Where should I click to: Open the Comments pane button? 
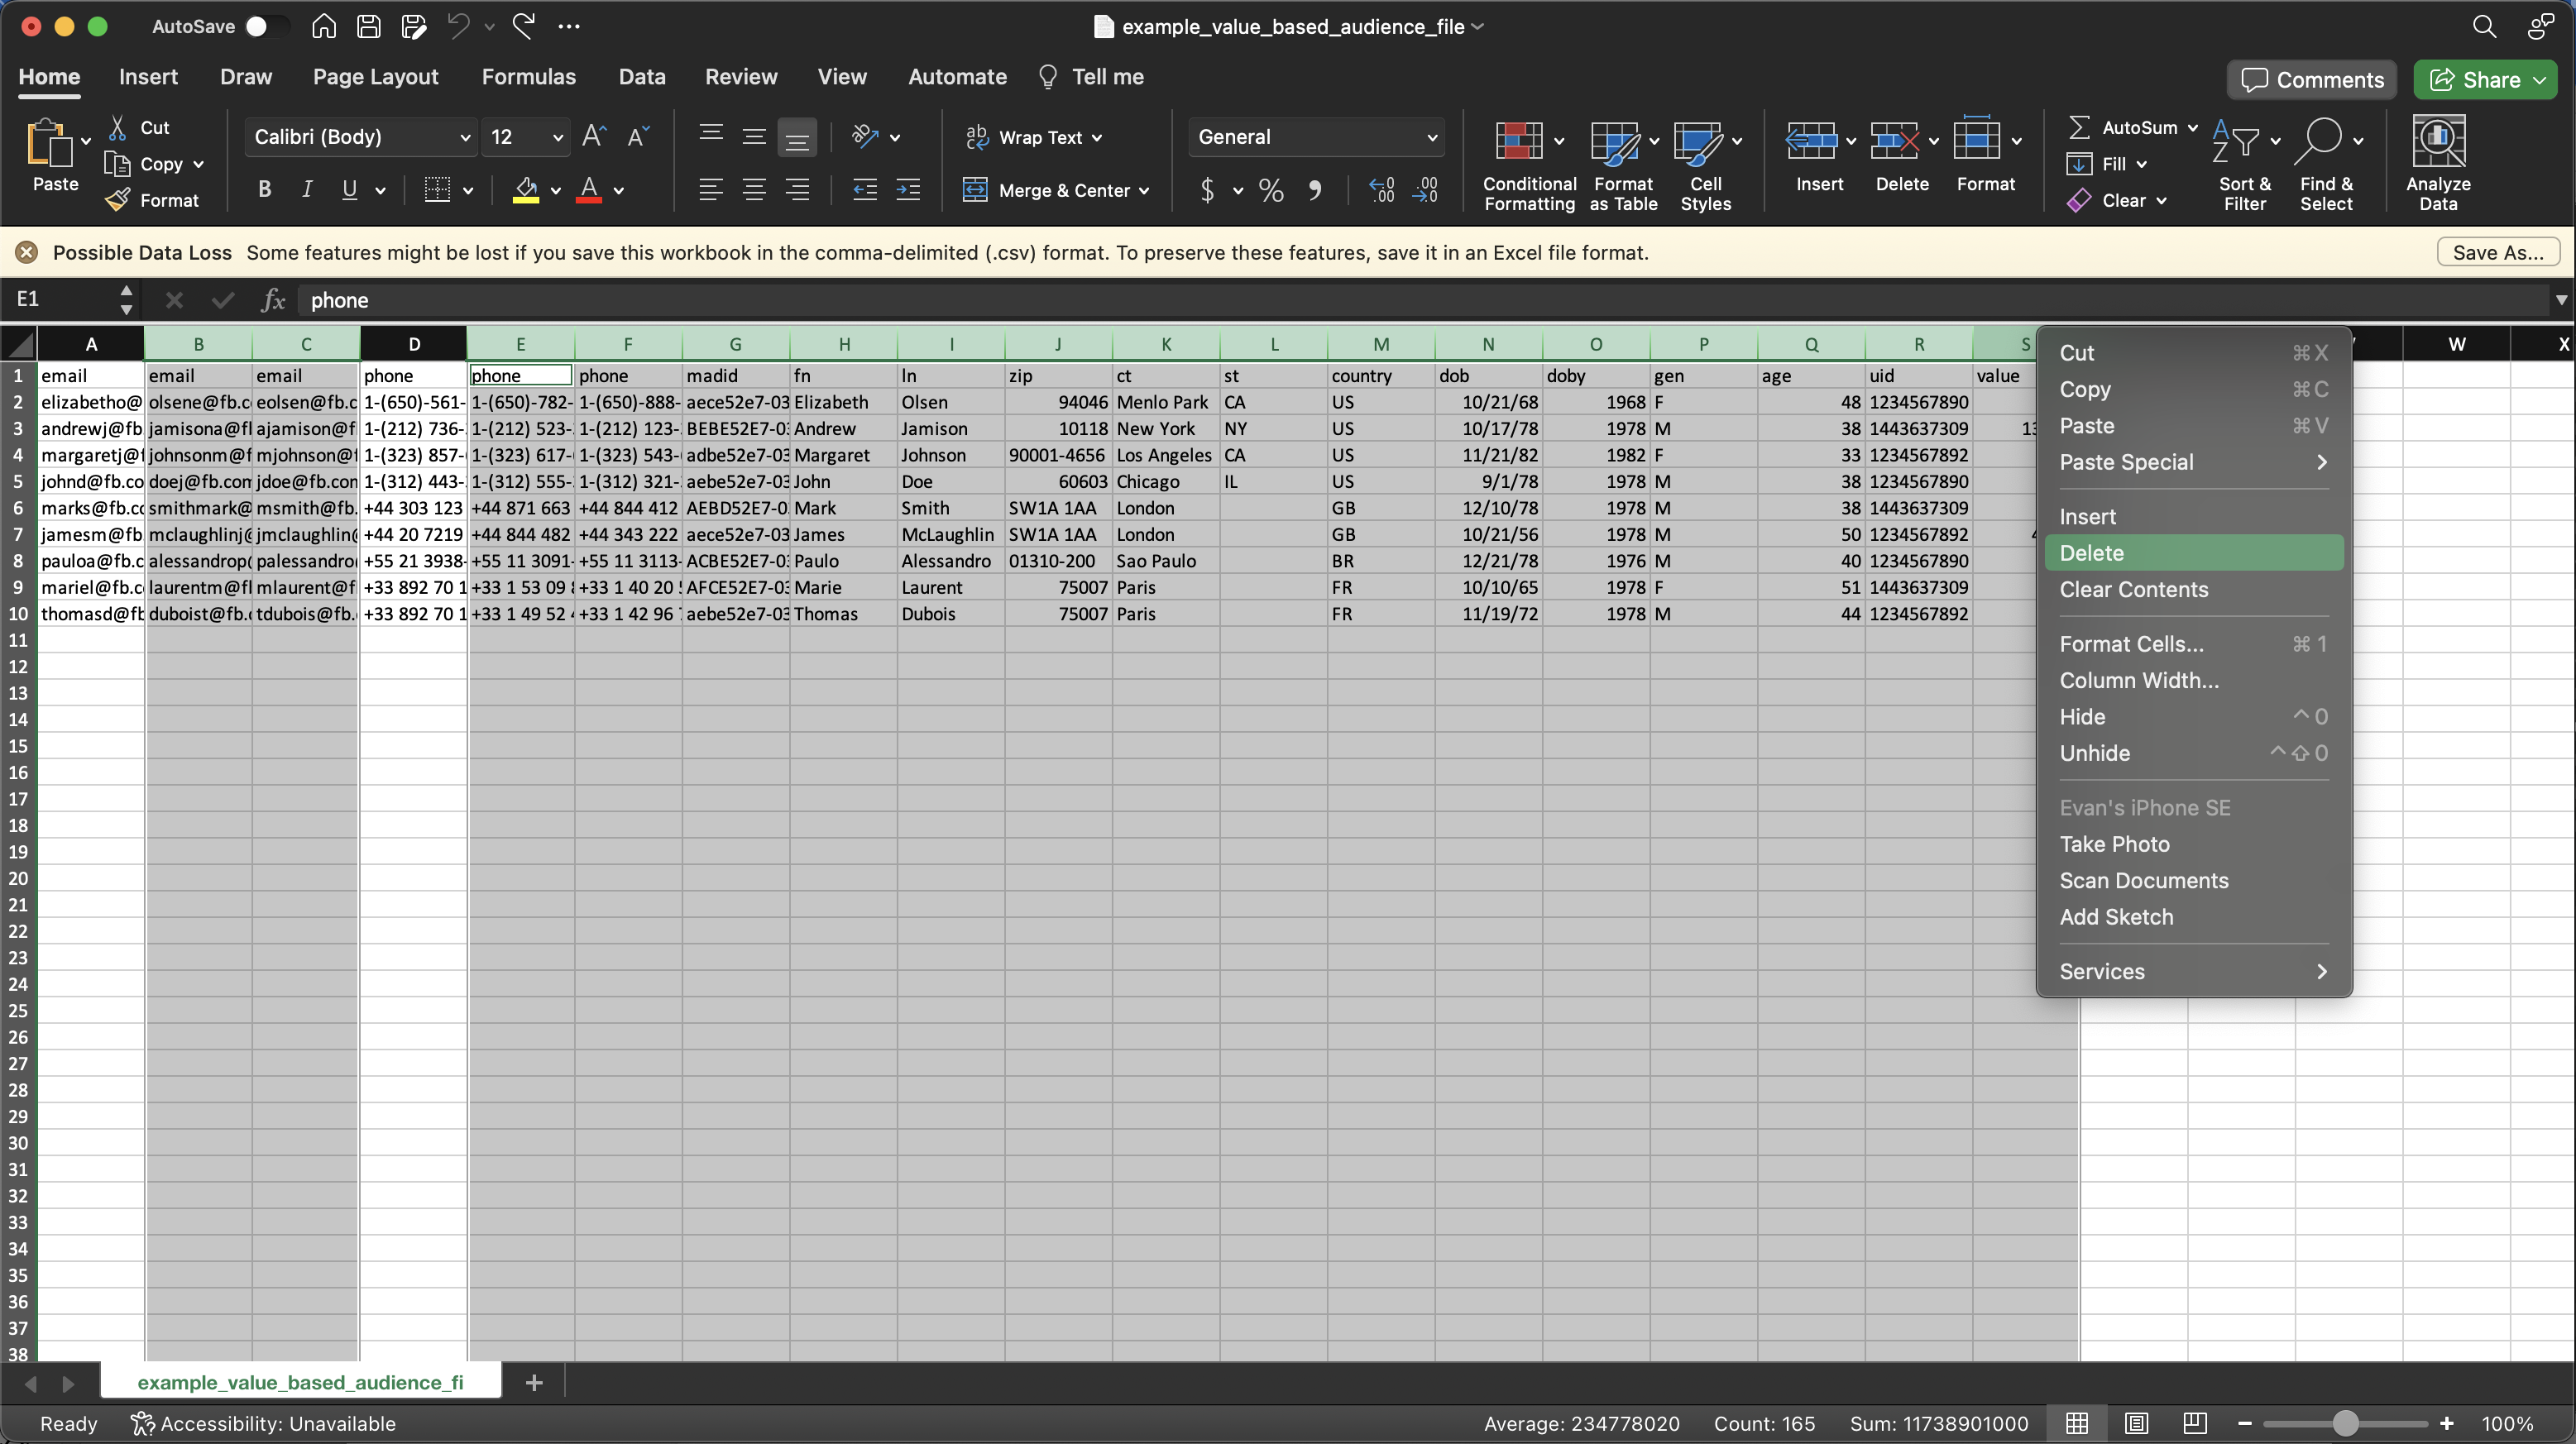pyautogui.click(x=2311, y=80)
